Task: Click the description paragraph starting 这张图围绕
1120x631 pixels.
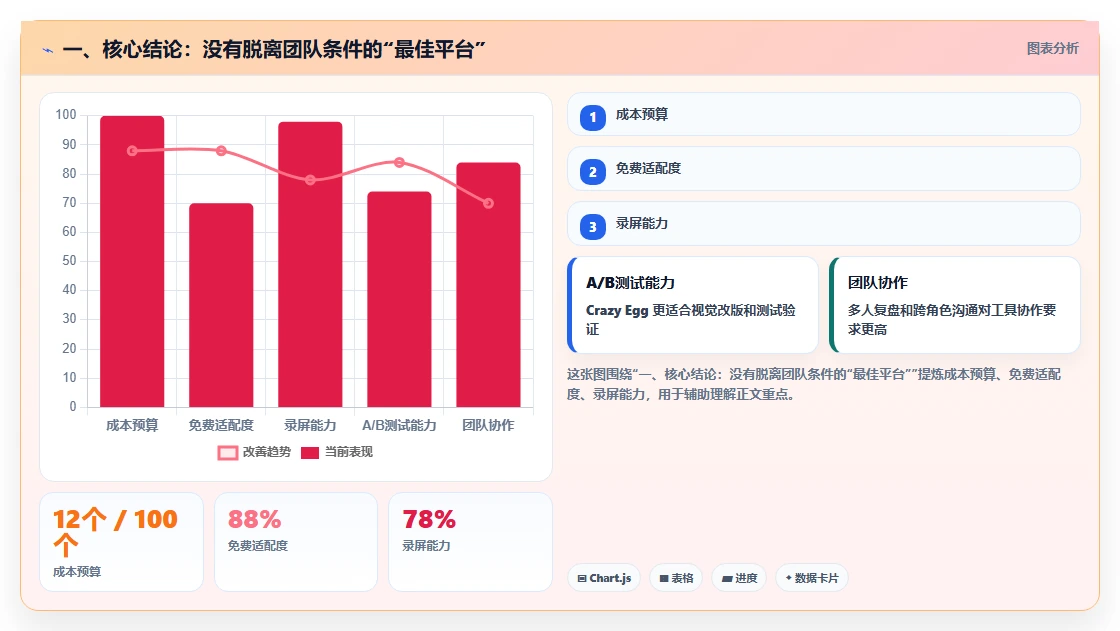Action: click(x=814, y=384)
